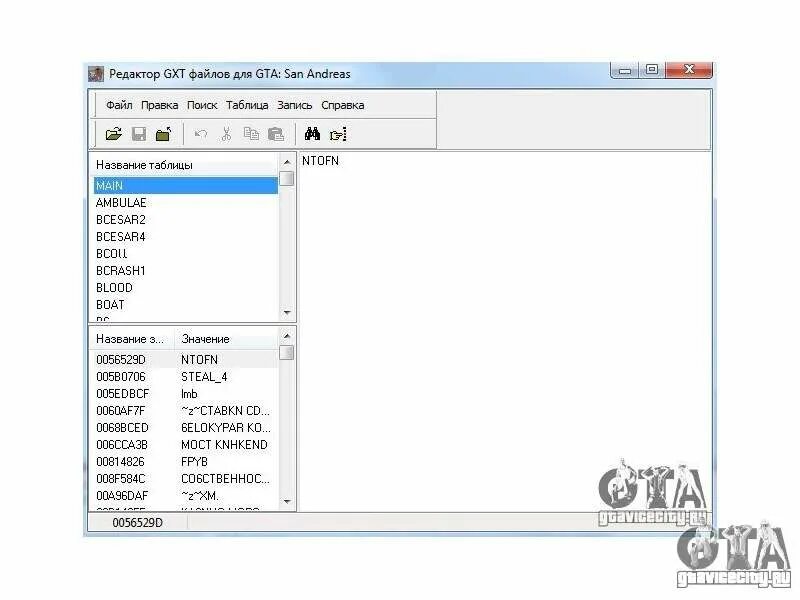800x600 pixels.
Task: Select the MAIN table row
Action: click(x=186, y=185)
